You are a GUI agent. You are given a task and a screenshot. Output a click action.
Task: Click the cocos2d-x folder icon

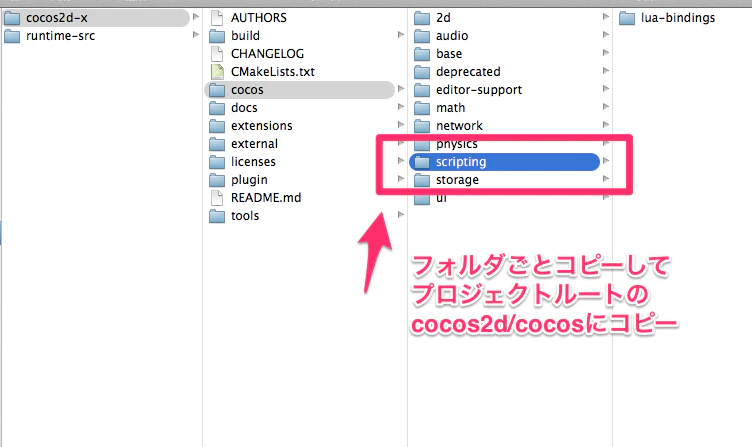(x=12, y=18)
